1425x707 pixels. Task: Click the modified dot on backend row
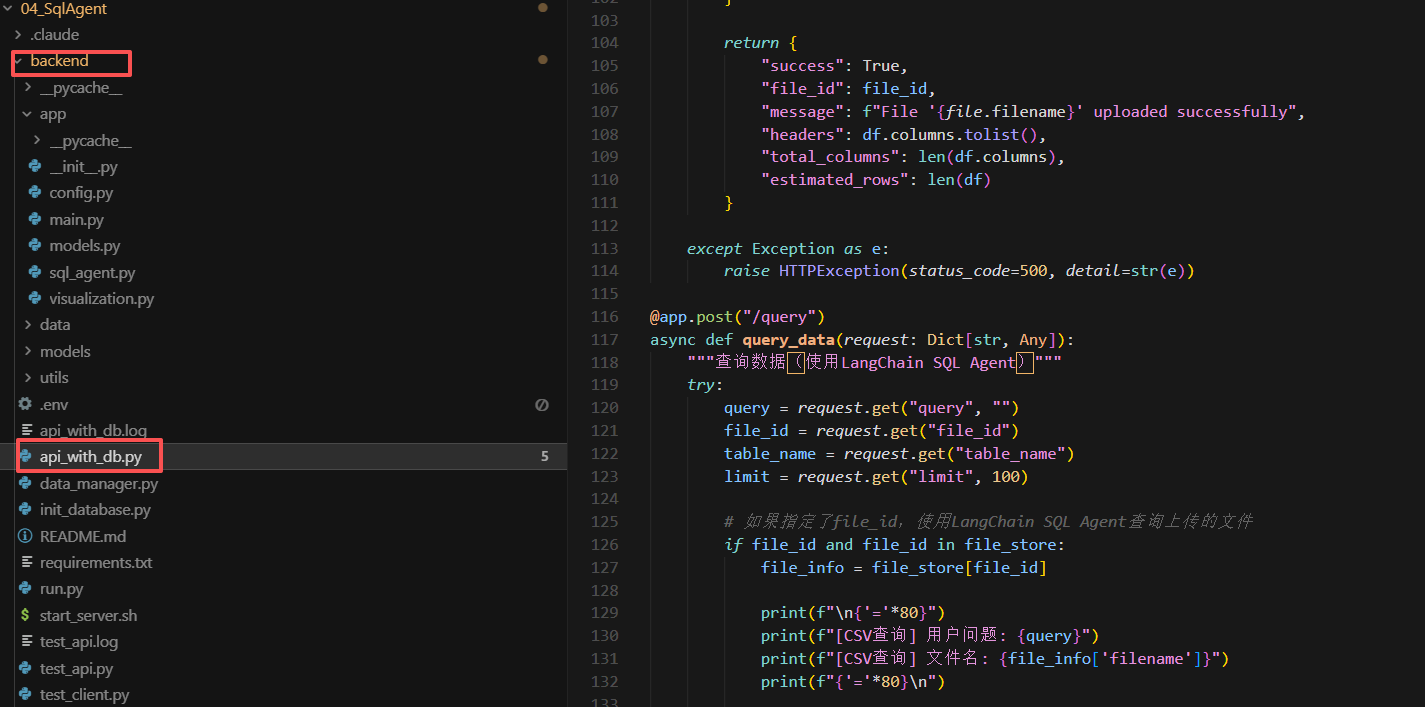click(543, 60)
